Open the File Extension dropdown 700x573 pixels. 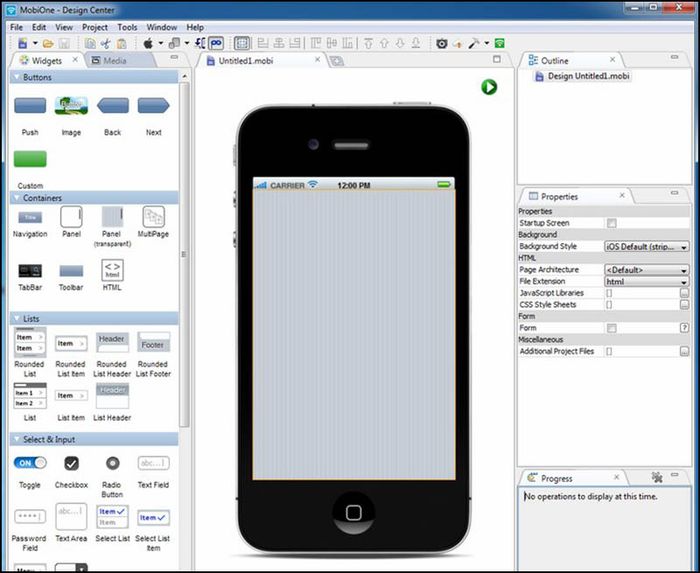[646, 282]
